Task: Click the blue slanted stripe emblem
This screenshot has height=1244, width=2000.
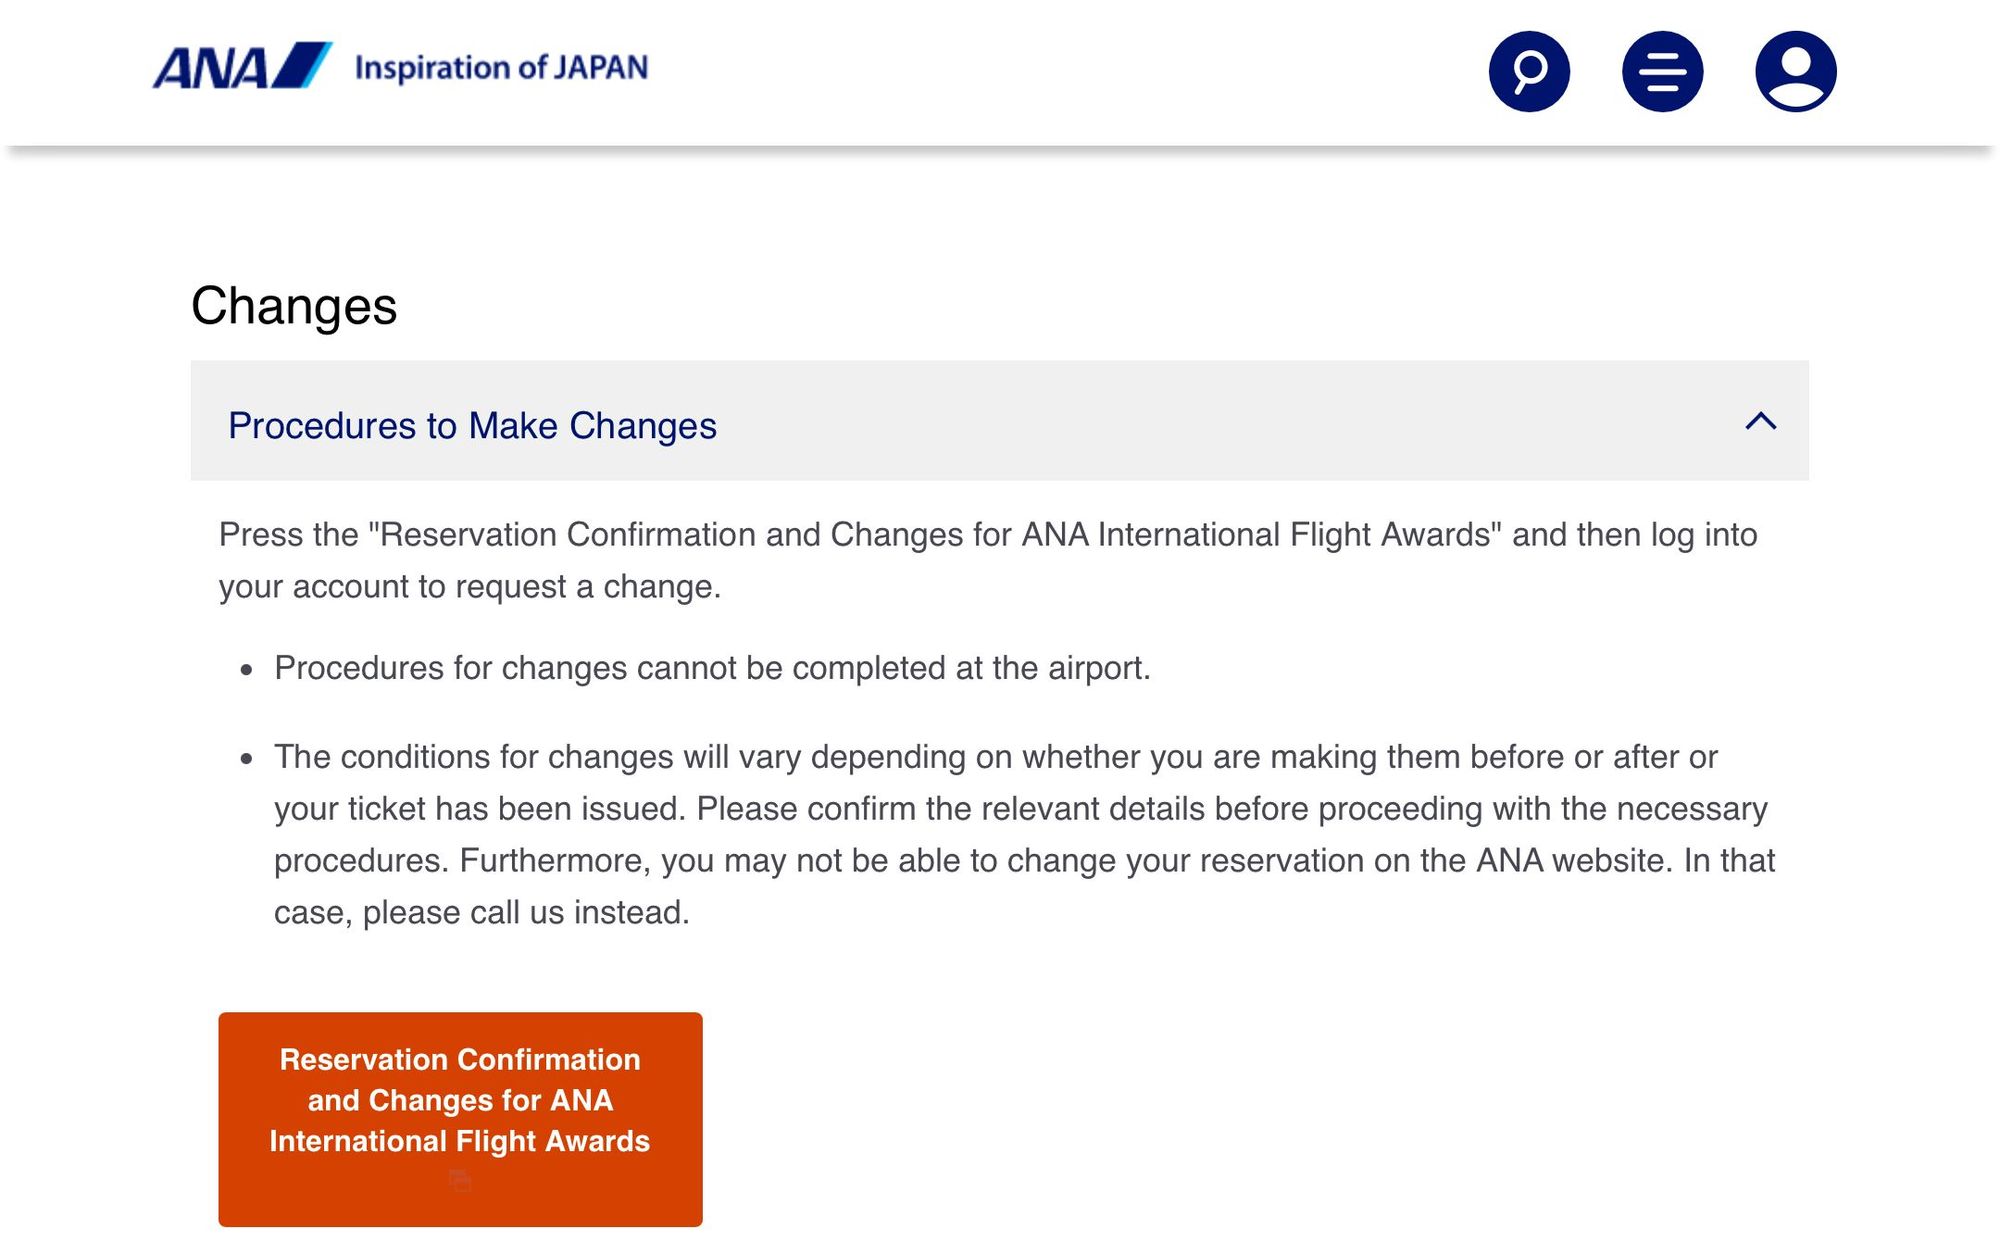Action: coord(302,65)
